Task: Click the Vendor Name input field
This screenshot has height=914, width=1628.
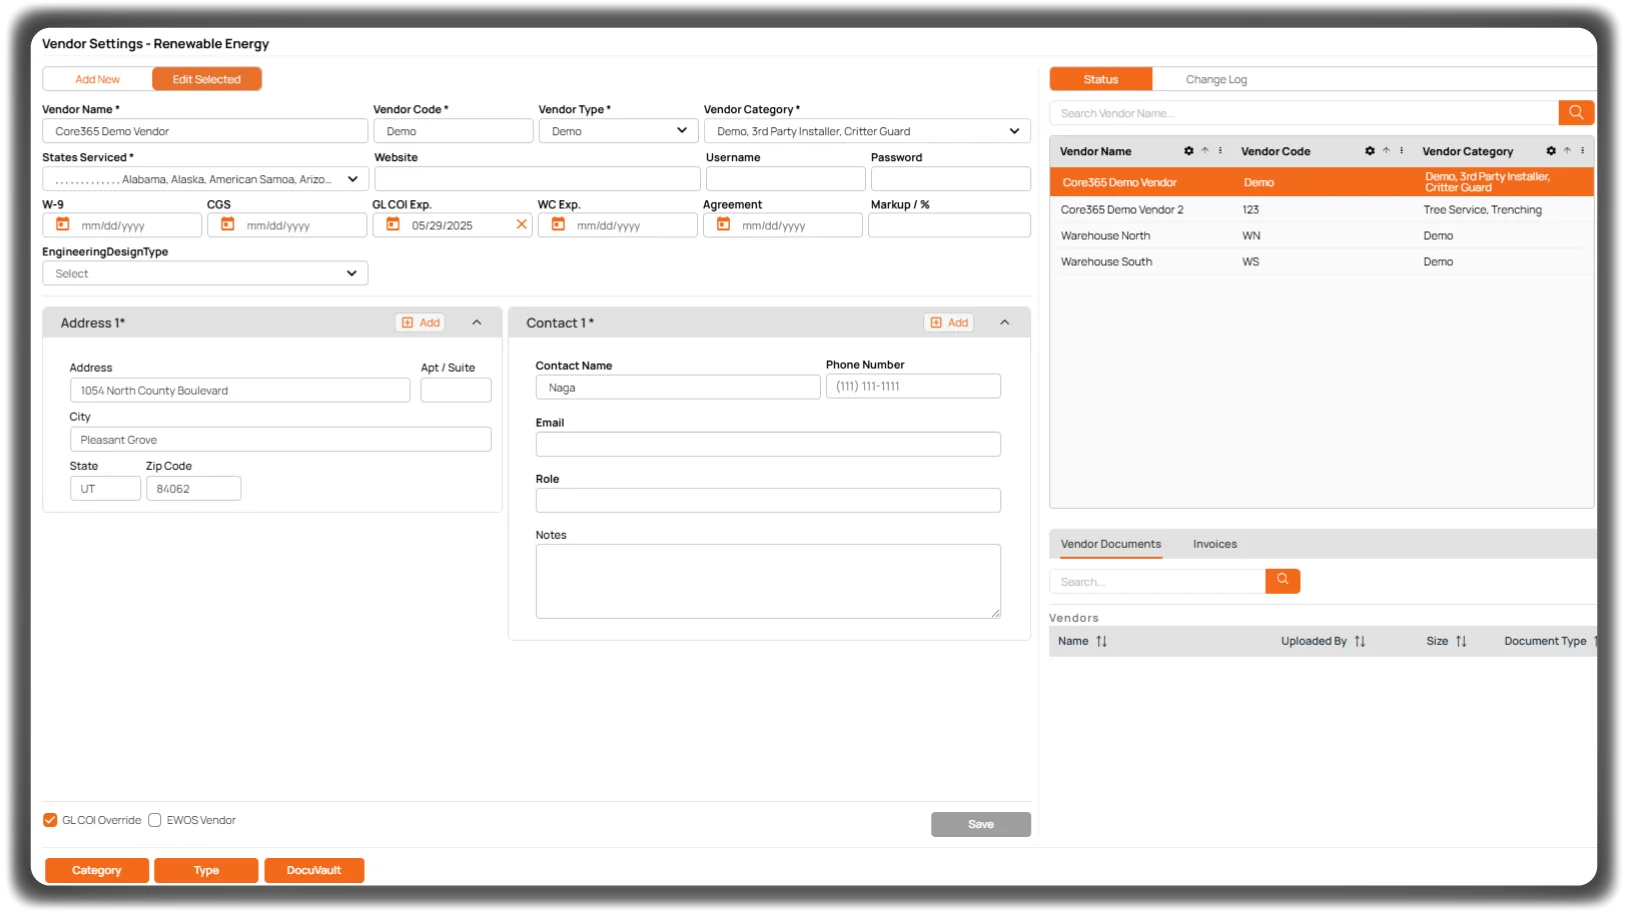Action: tap(205, 131)
